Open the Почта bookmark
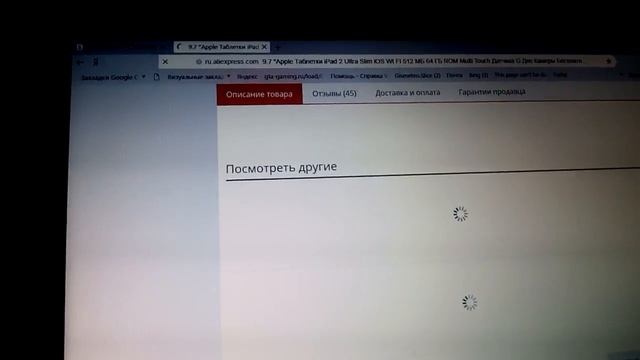This screenshot has height=360, width=640. click(x=454, y=76)
